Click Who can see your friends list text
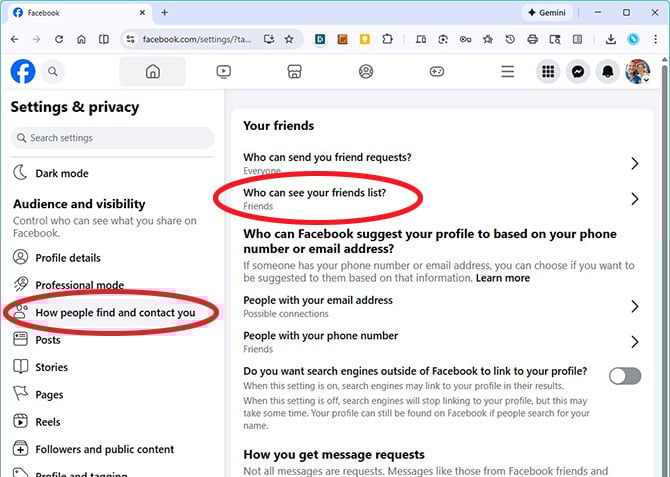This screenshot has width=670, height=477. point(314,193)
